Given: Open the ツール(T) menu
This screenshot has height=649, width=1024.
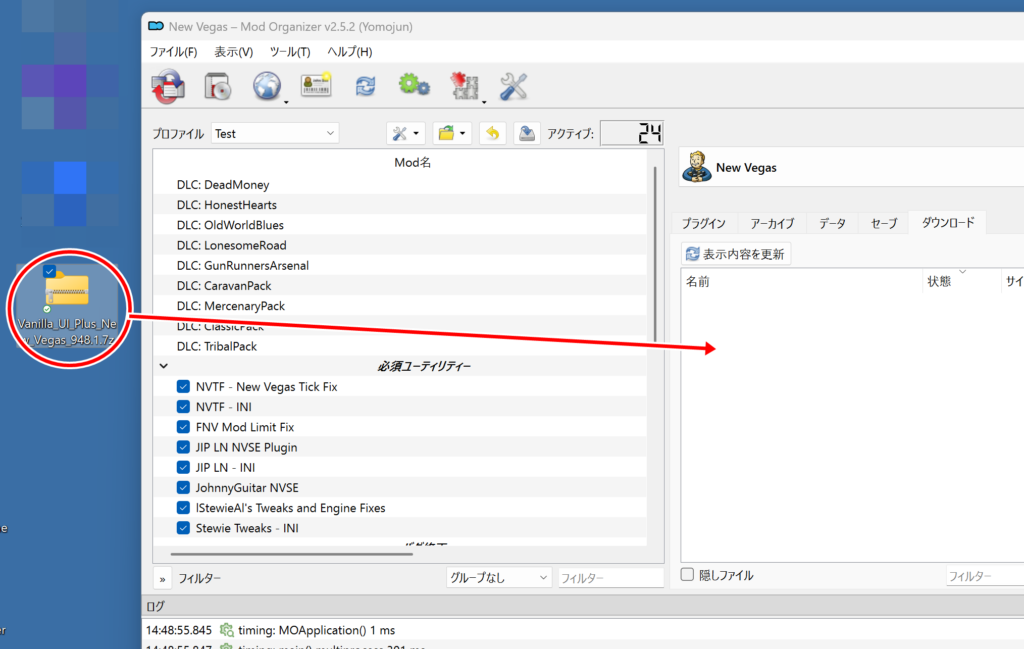Looking at the screenshot, I should point(290,52).
